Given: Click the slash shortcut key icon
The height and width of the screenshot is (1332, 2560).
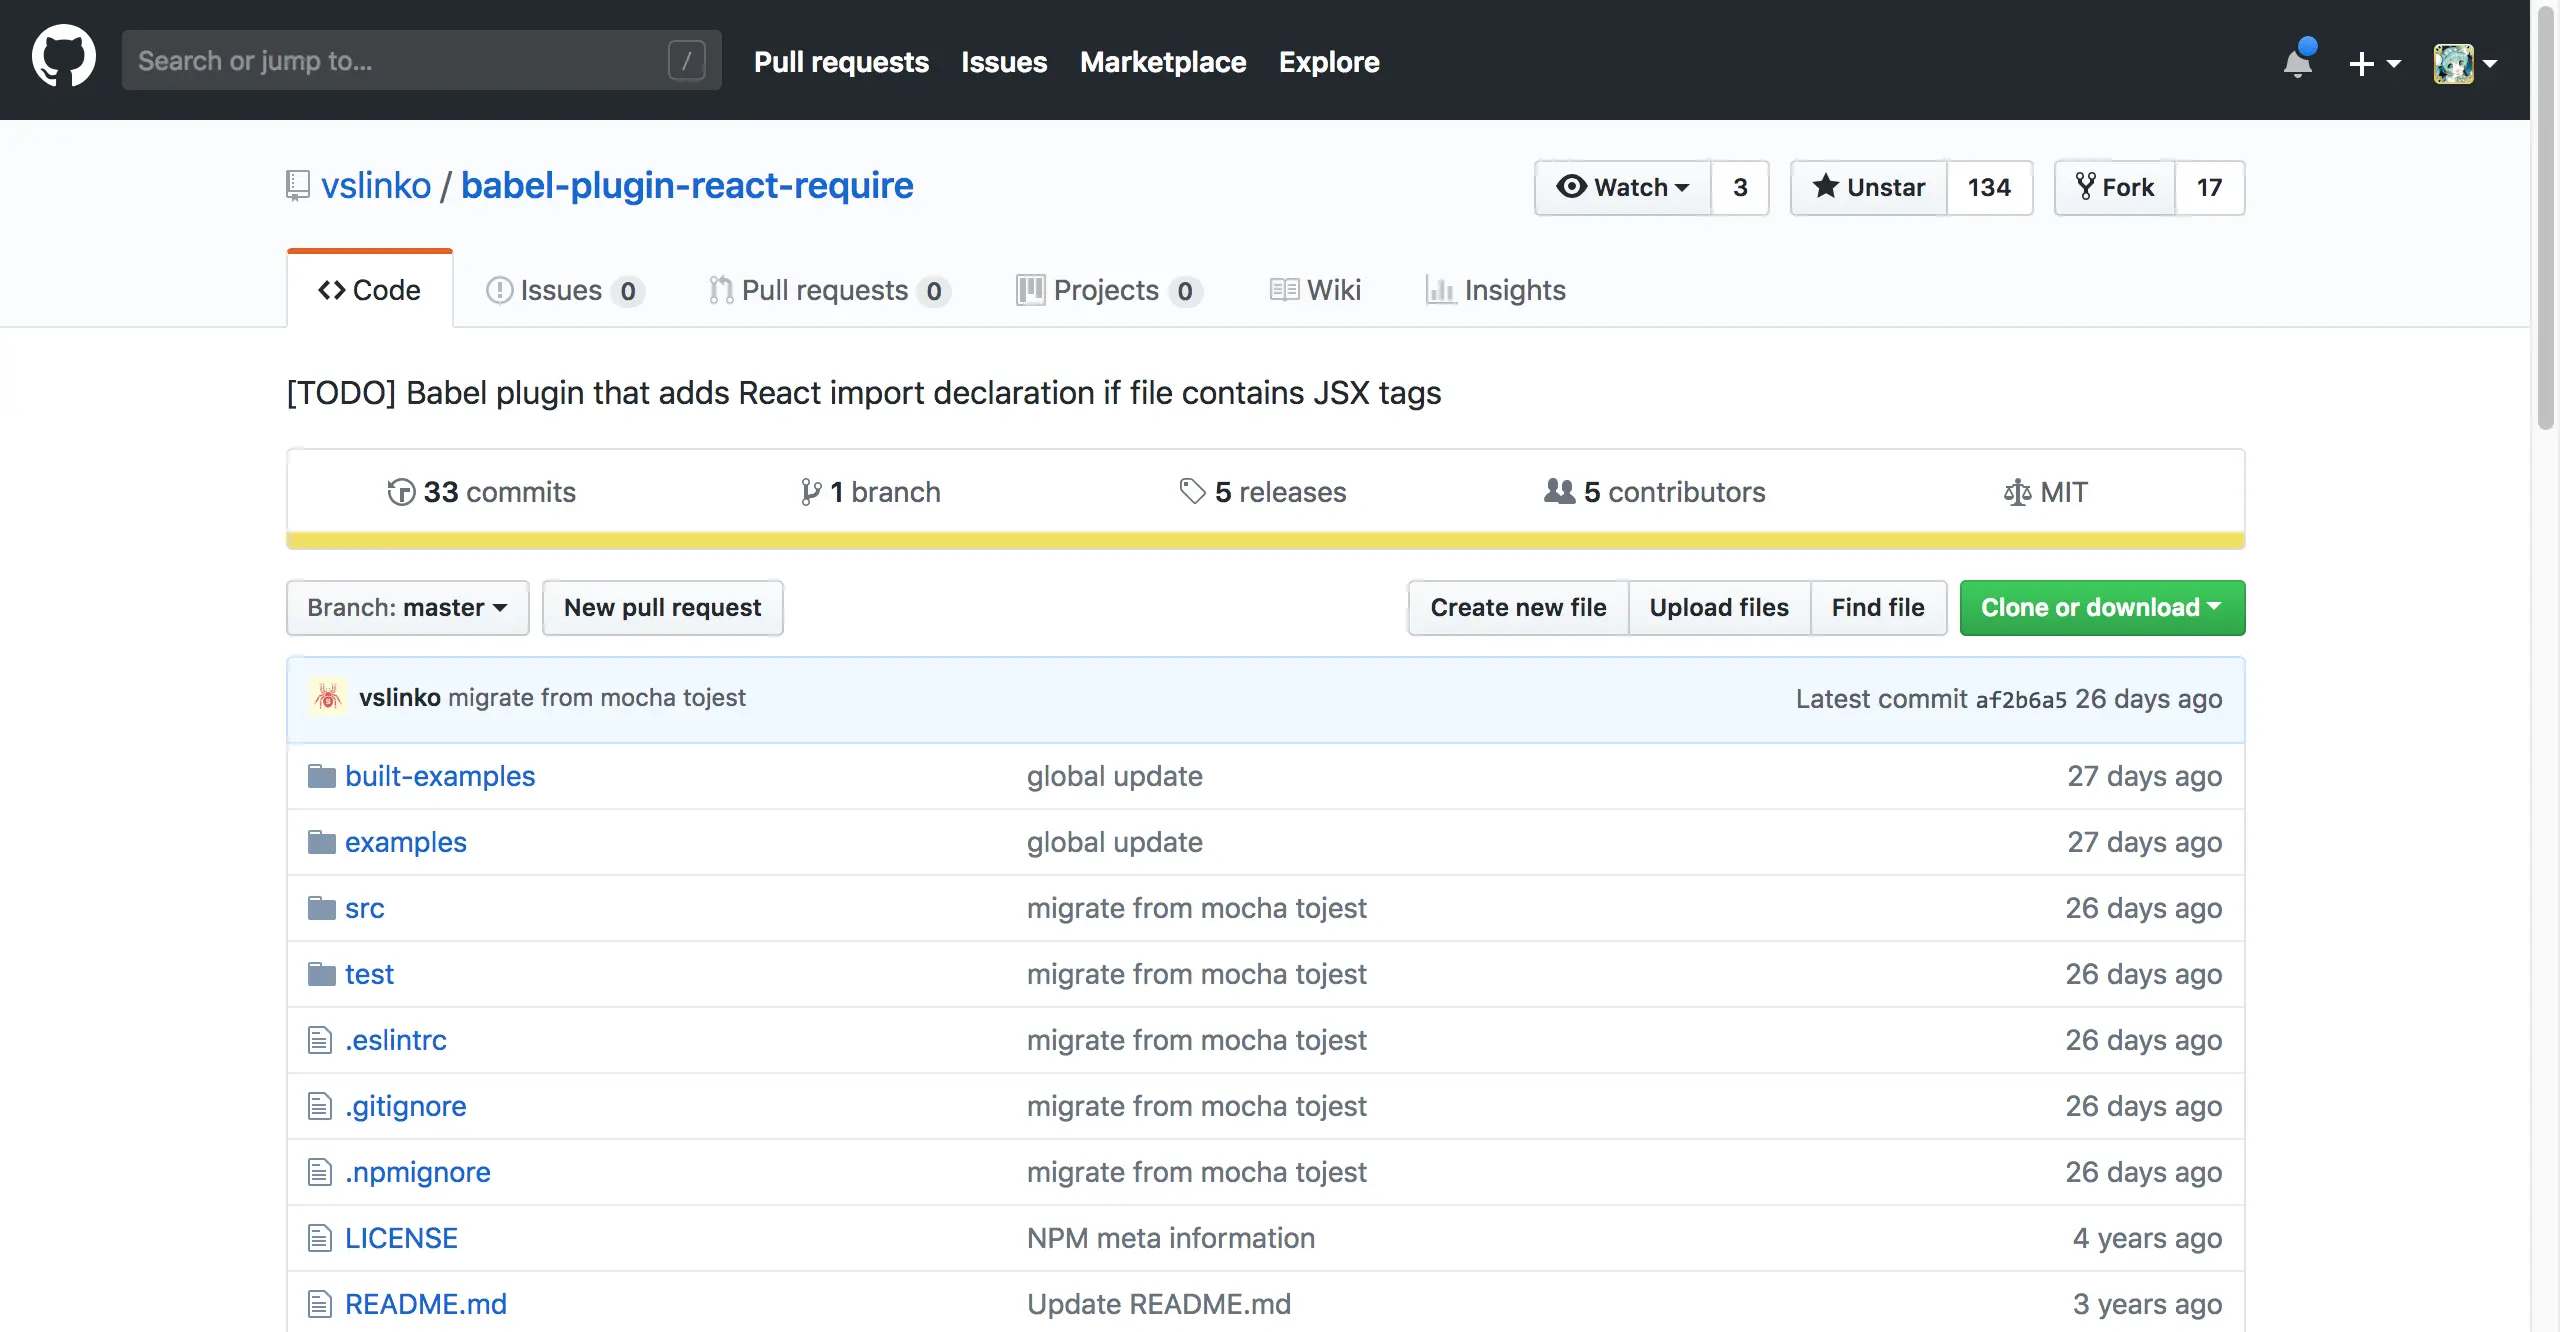Looking at the screenshot, I should tap(687, 60).
